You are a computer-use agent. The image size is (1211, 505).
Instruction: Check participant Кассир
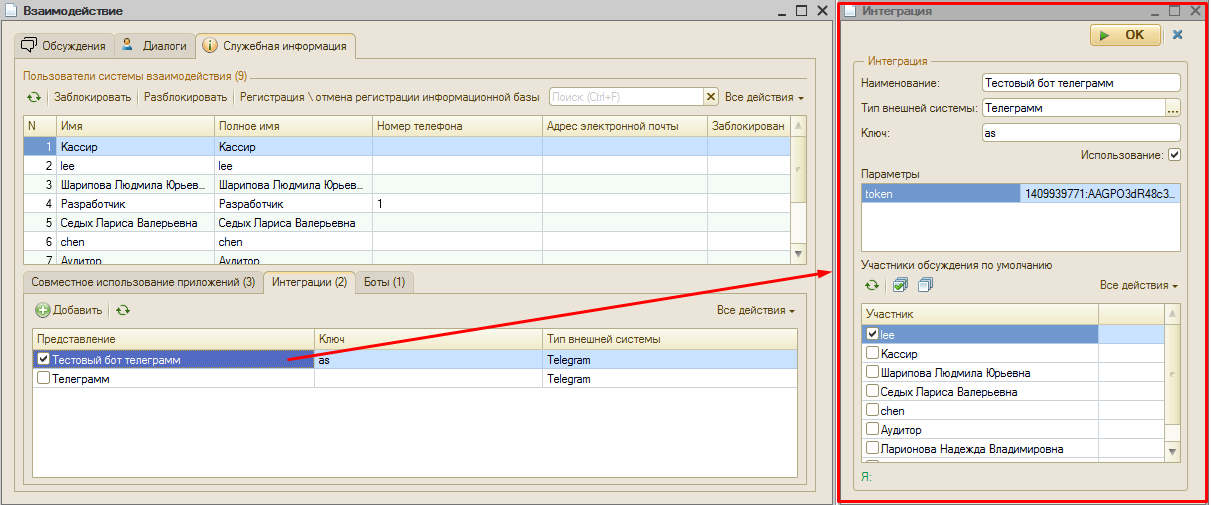(x=873, y=354)
